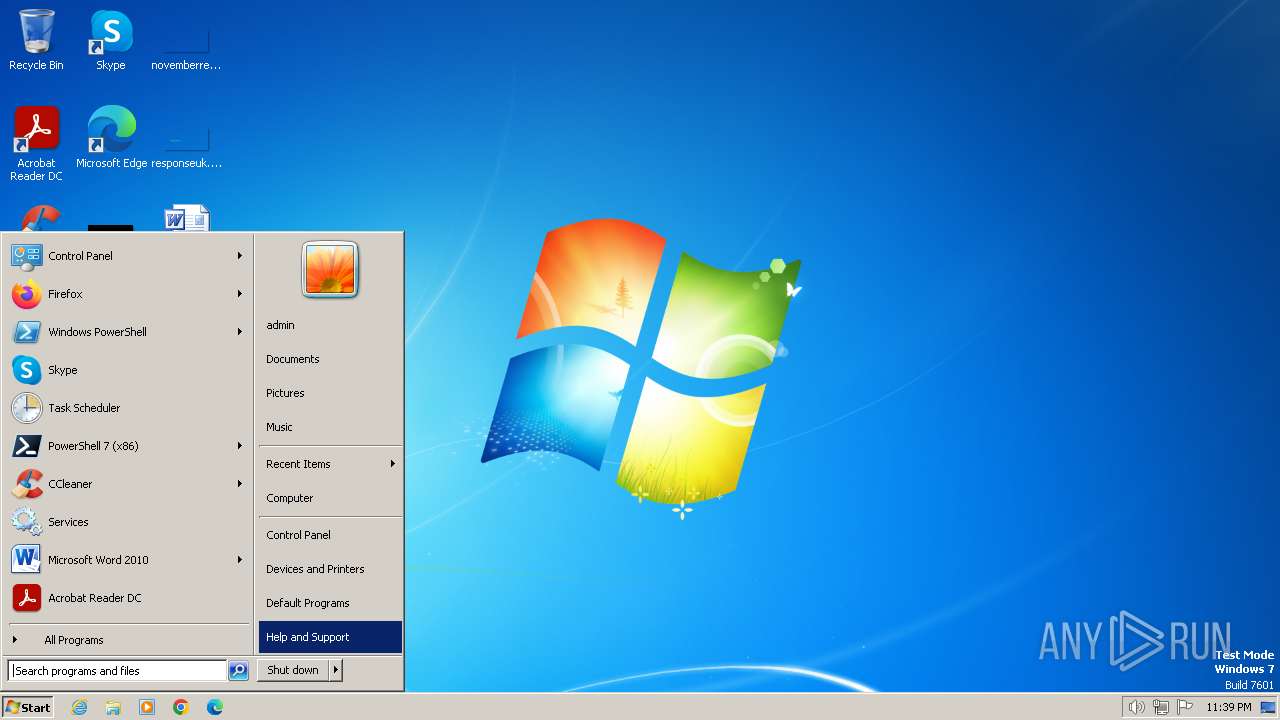1280x720 pixels.
Task: Open Acrobat Reader DC desktop shortcut
Action: (x=36, y=143)
